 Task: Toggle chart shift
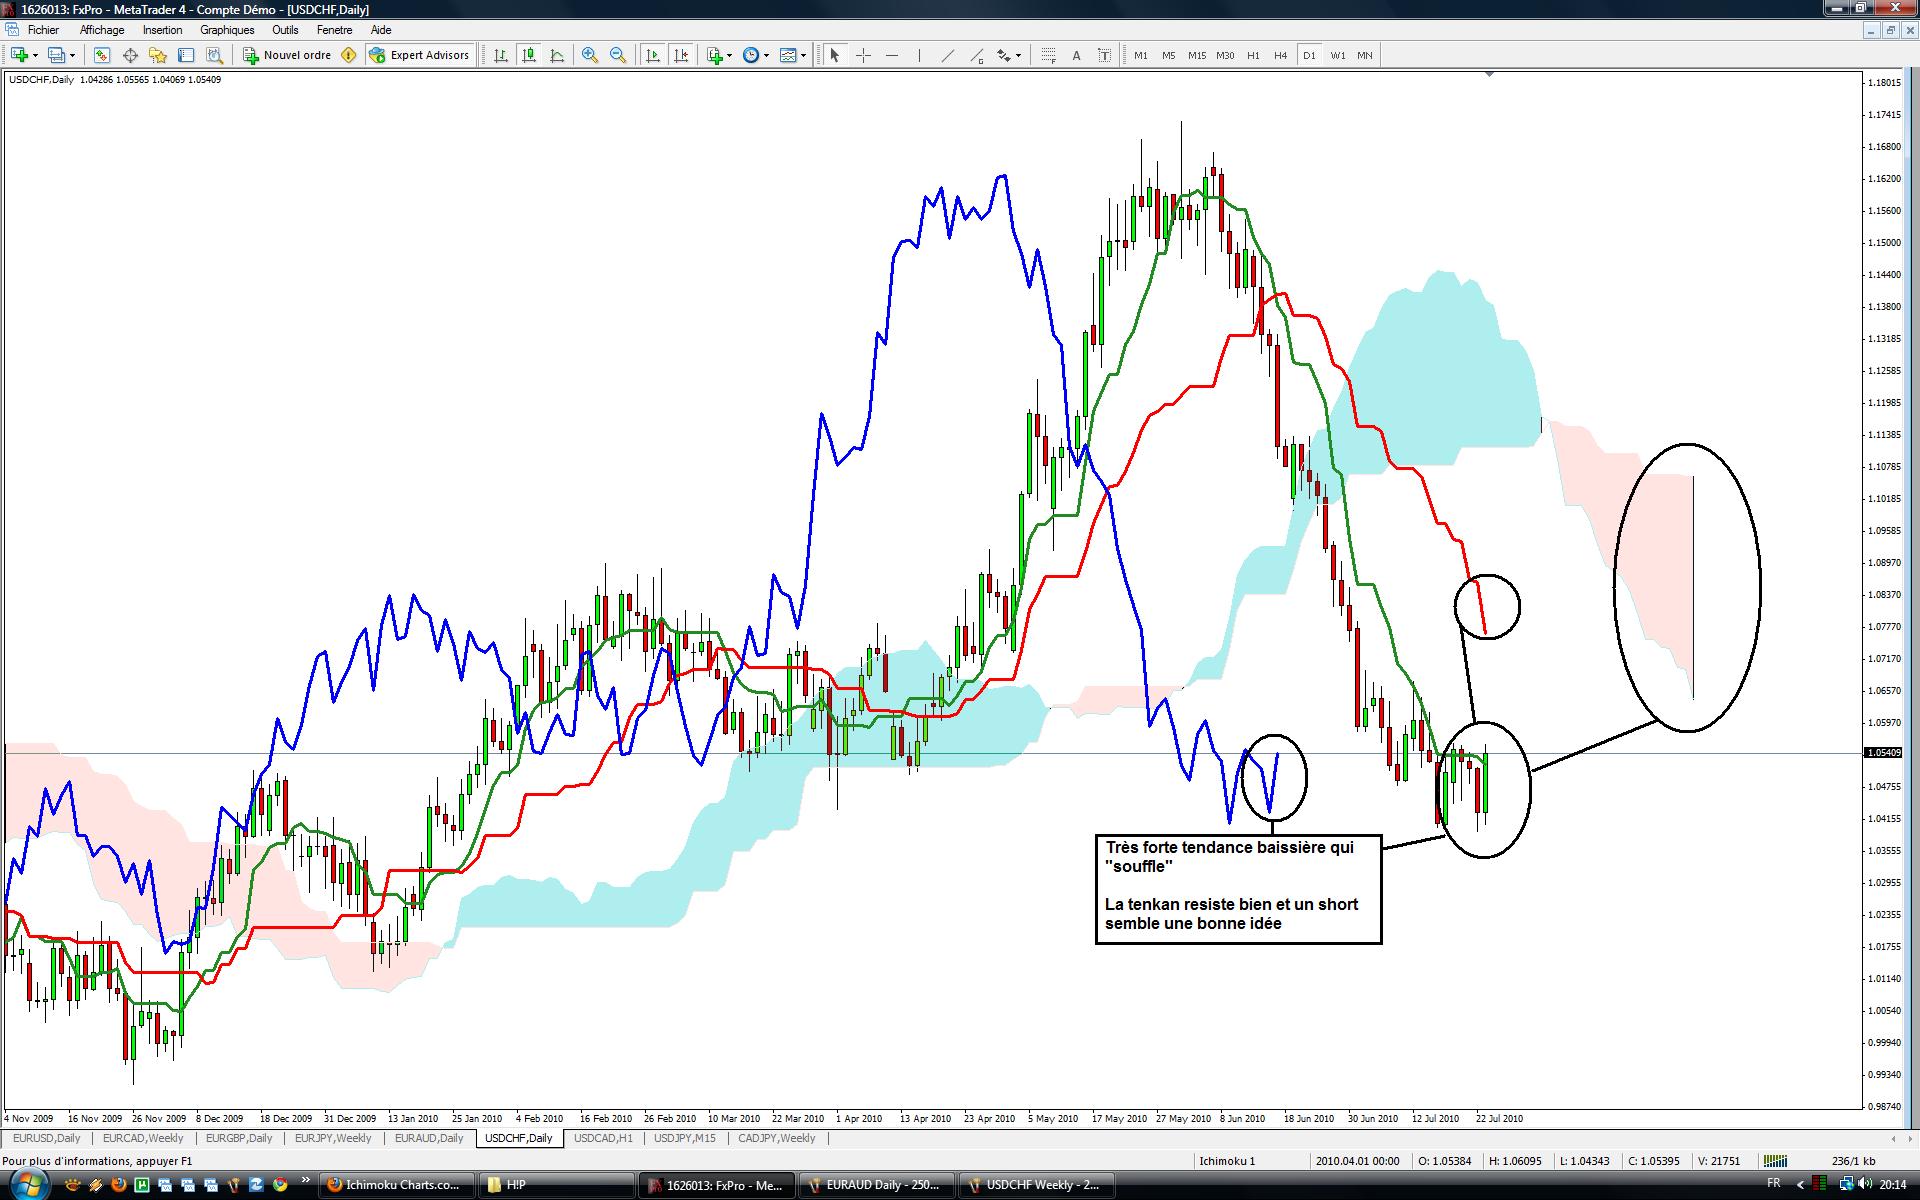coord(681,56)
